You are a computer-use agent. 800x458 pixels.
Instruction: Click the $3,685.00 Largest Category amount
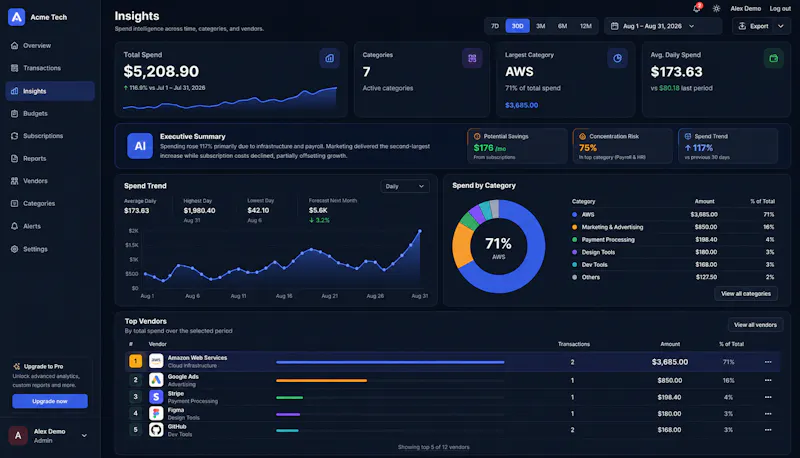[521, 105]
